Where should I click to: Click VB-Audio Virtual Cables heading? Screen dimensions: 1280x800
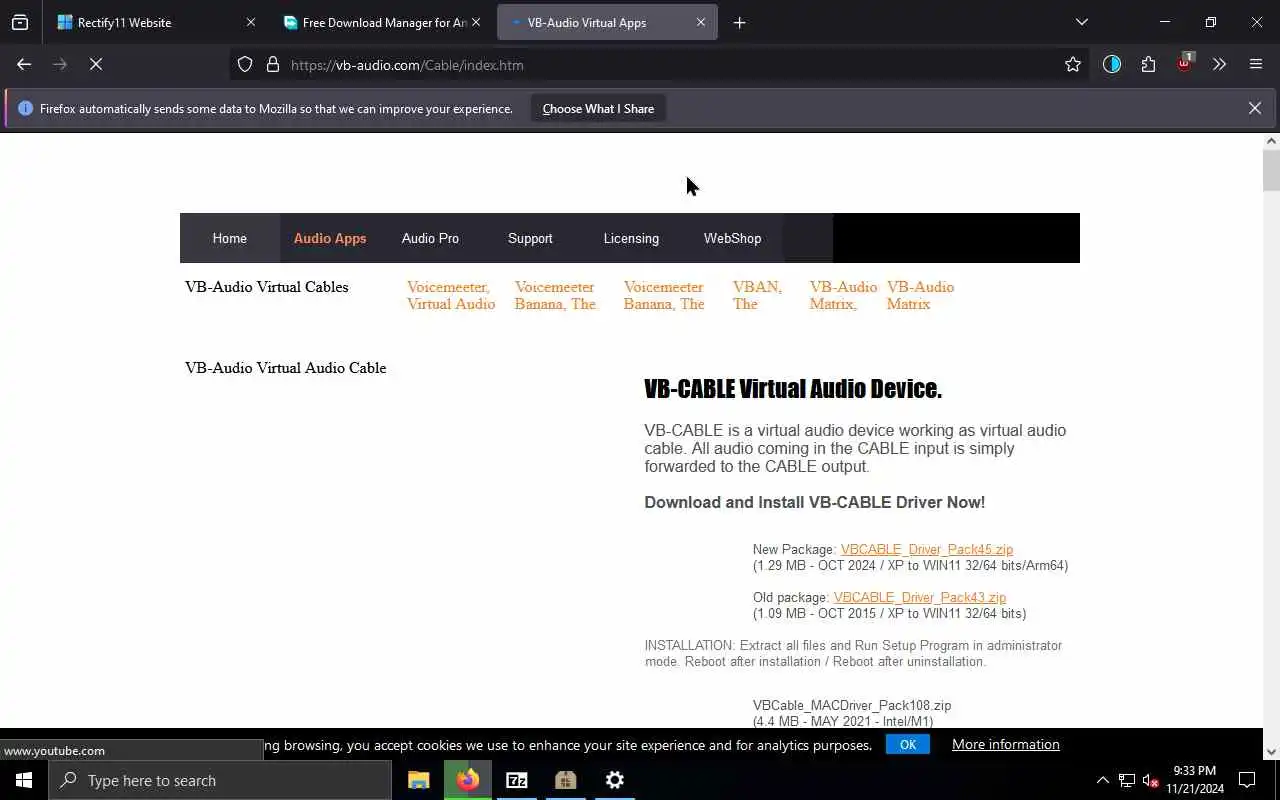pos(267,287)
